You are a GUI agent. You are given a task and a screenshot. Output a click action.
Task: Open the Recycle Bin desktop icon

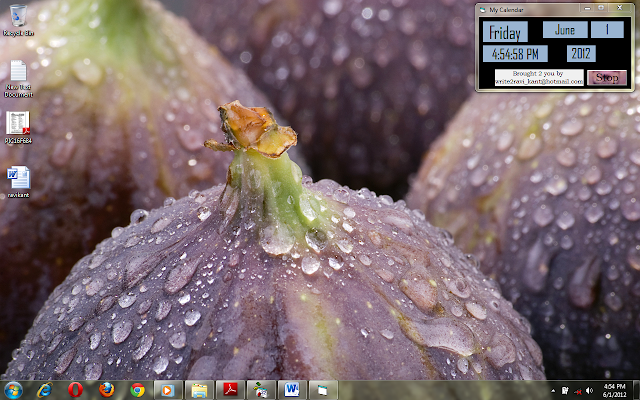coord(18,20)
